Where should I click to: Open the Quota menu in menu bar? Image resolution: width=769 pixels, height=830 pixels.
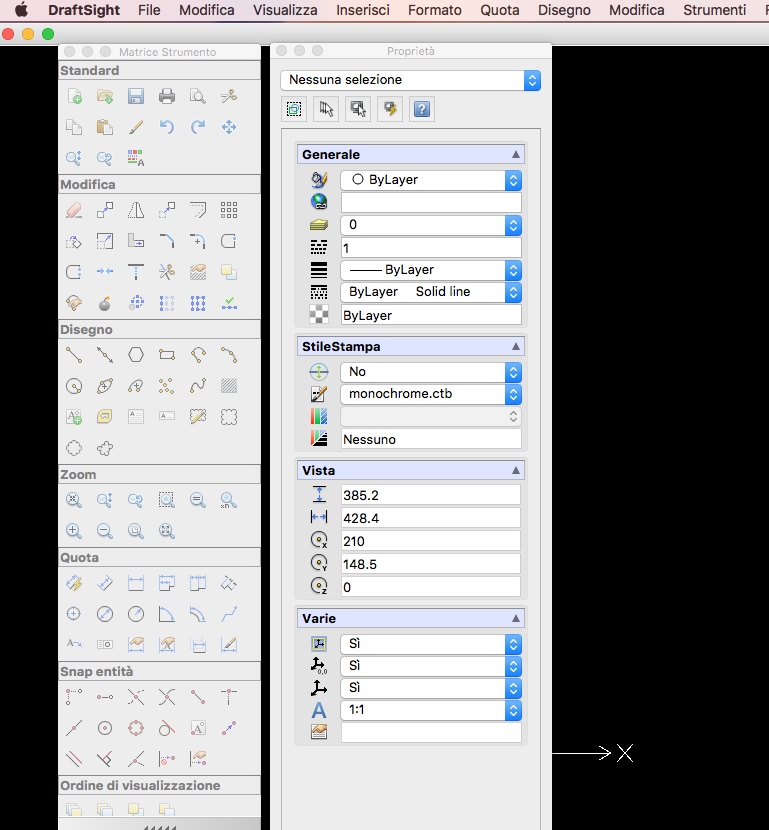coord(500,10)
